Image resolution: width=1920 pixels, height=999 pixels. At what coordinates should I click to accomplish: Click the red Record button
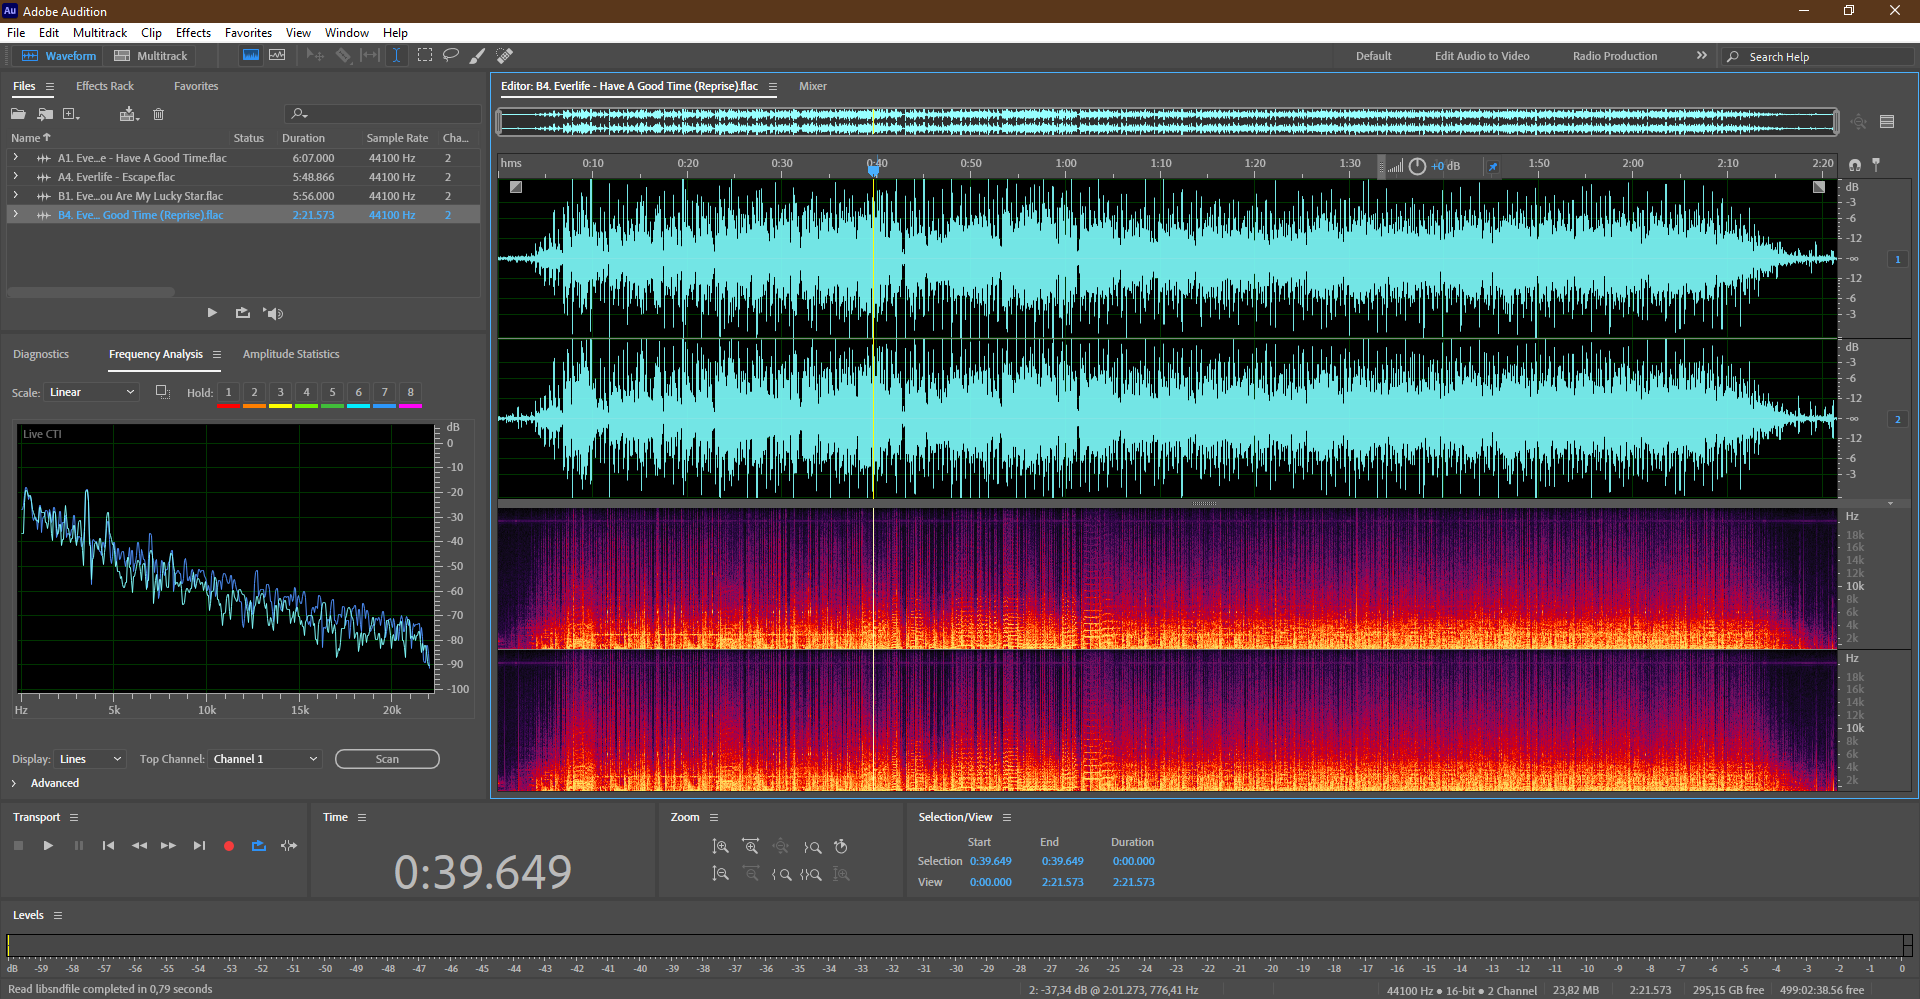tap(229, 846)
